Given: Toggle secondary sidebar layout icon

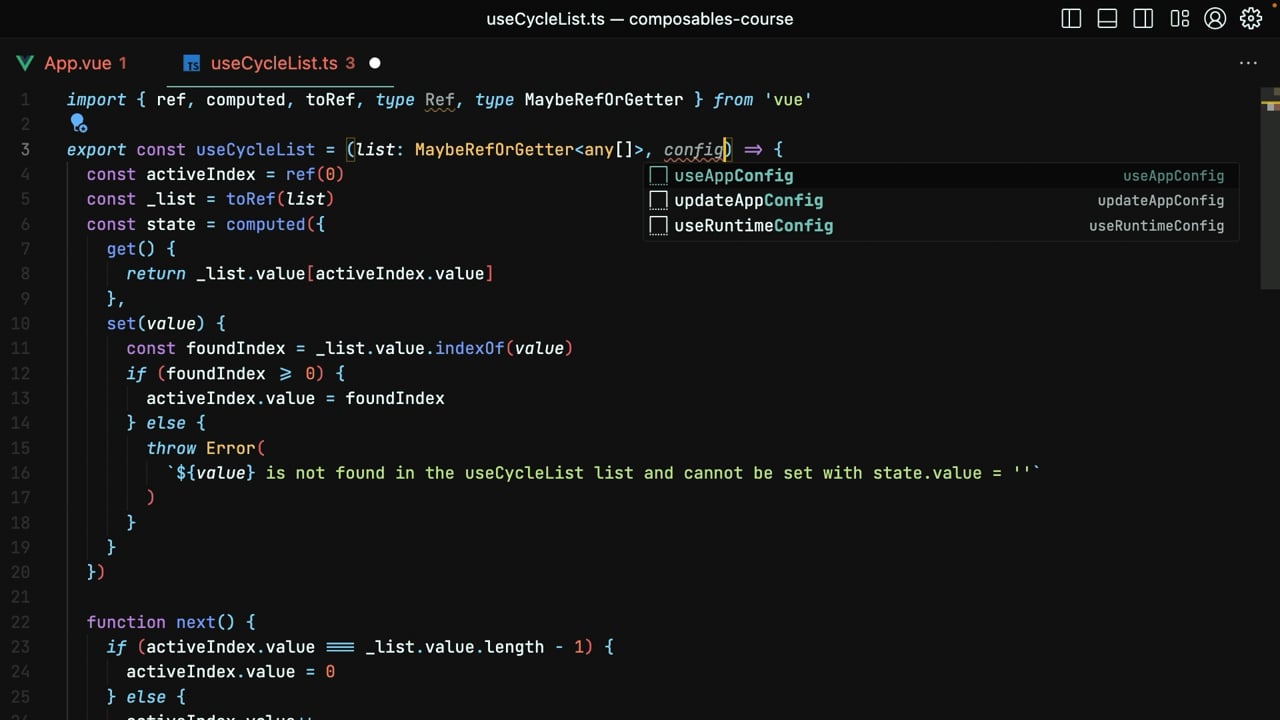Looking at the screenshot, I should coord(1143,19).
